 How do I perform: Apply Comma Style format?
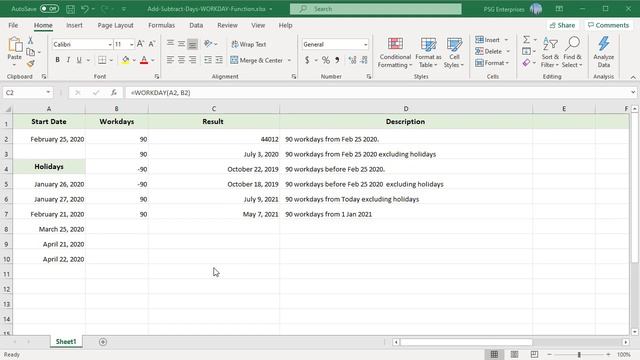pos(337,60)
